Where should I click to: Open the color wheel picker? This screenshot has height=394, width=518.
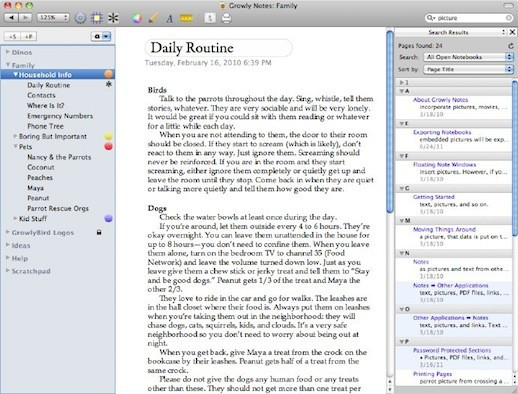[x=137, y=18]
